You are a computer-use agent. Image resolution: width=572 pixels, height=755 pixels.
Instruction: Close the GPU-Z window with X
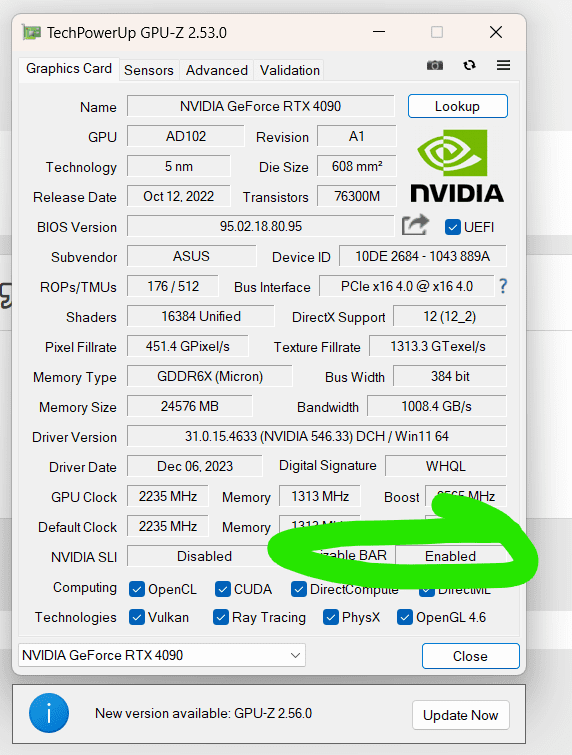coord(496,32)
